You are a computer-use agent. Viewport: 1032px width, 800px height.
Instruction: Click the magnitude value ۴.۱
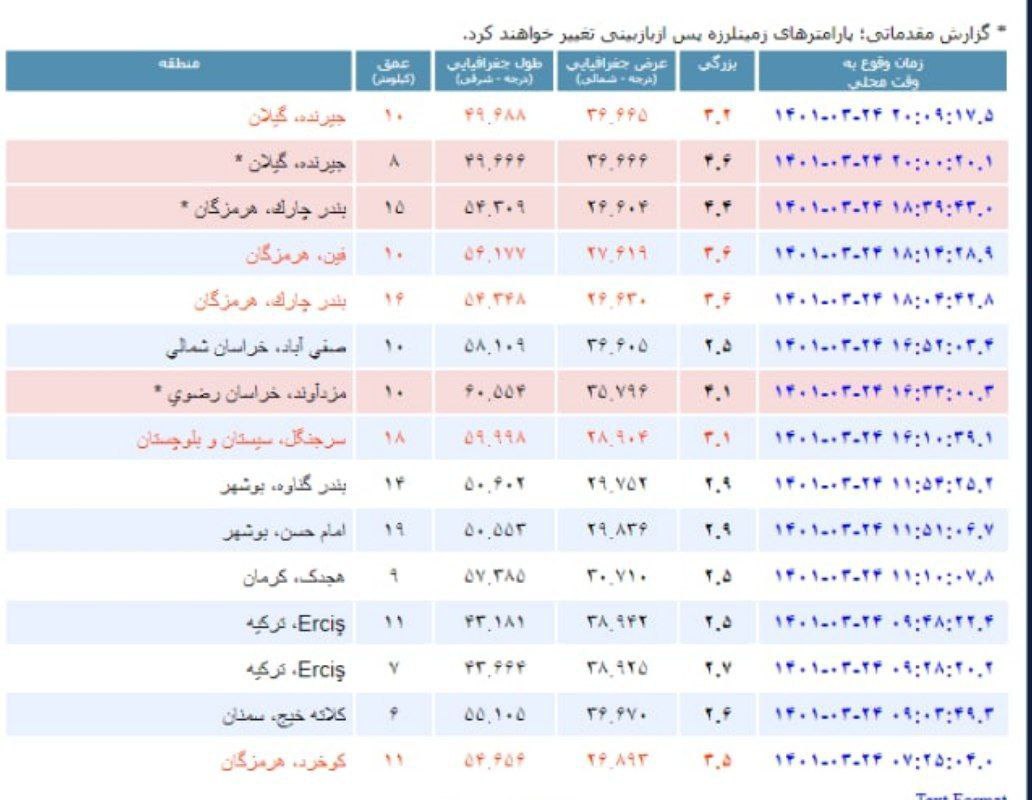(717, 393)
